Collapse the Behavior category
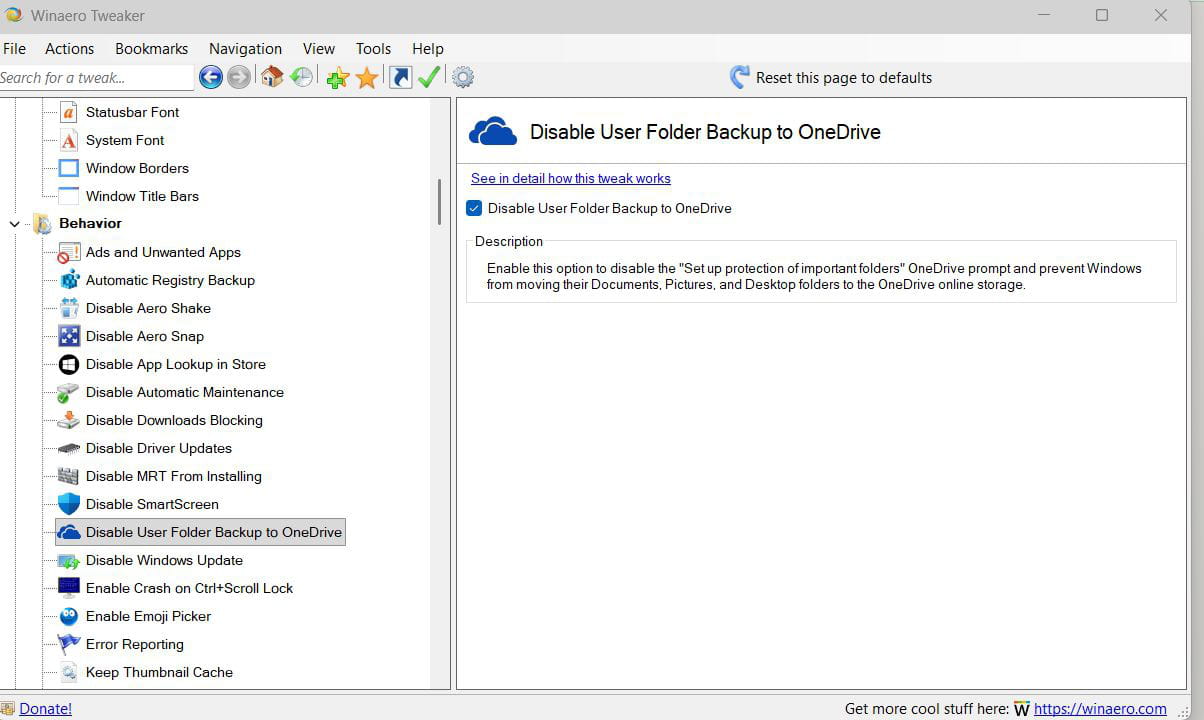 pos(15,224)
